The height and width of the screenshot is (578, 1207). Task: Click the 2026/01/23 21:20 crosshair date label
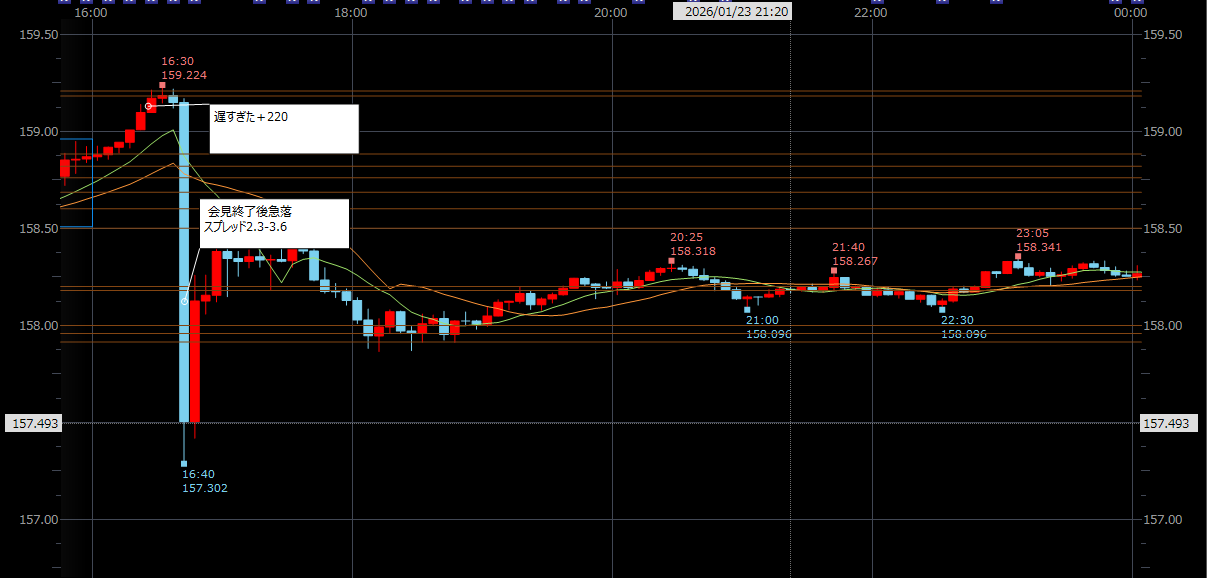point(730,12)
